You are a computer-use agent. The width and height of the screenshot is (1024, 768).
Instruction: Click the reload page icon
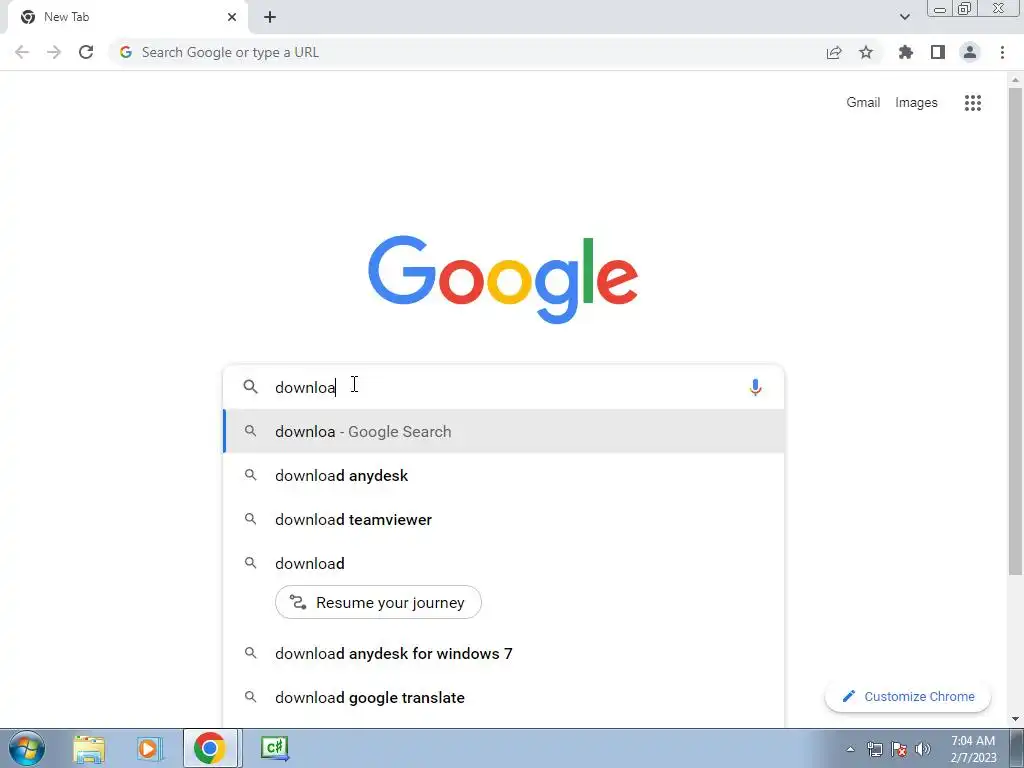tap(86, 52)
